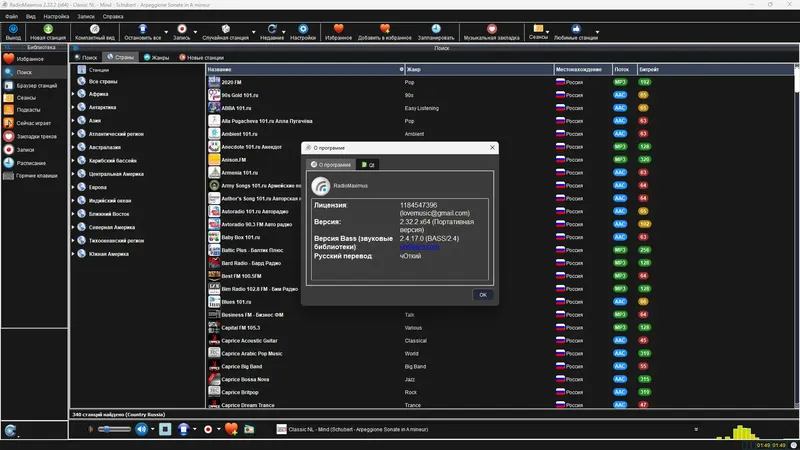Sort by the Название column header

pos(305,69)
